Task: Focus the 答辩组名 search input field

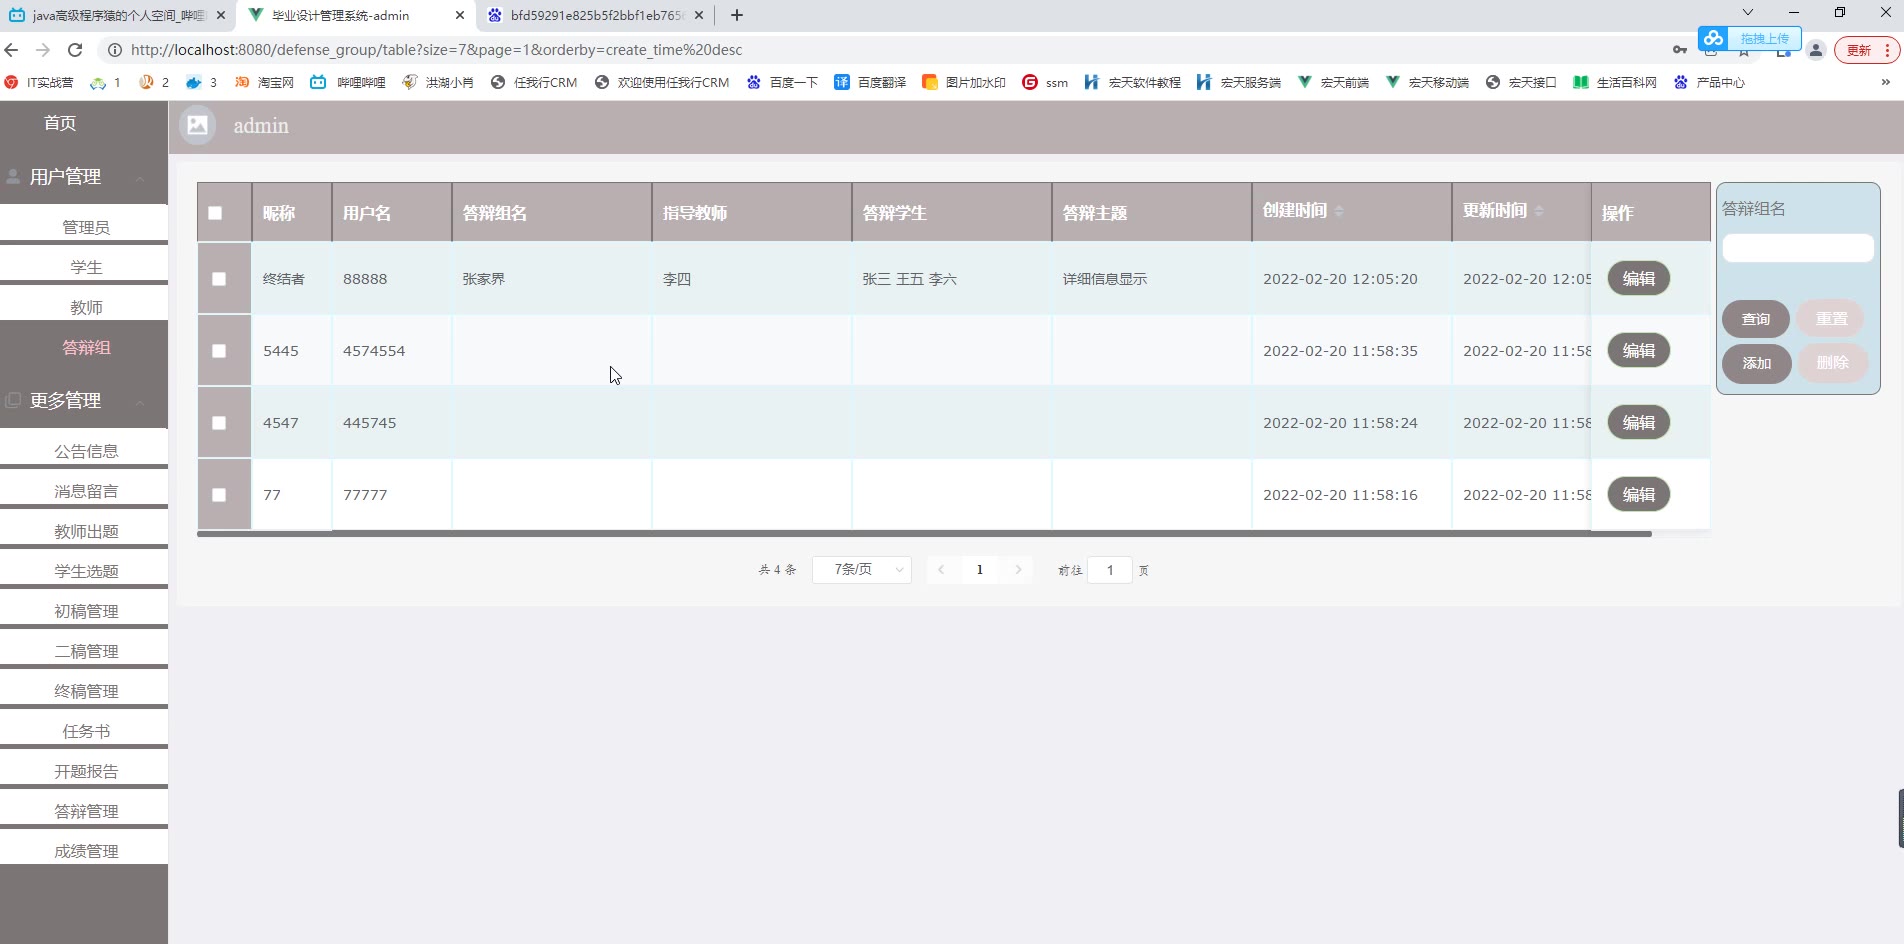Action: (x=1798, y=248)
